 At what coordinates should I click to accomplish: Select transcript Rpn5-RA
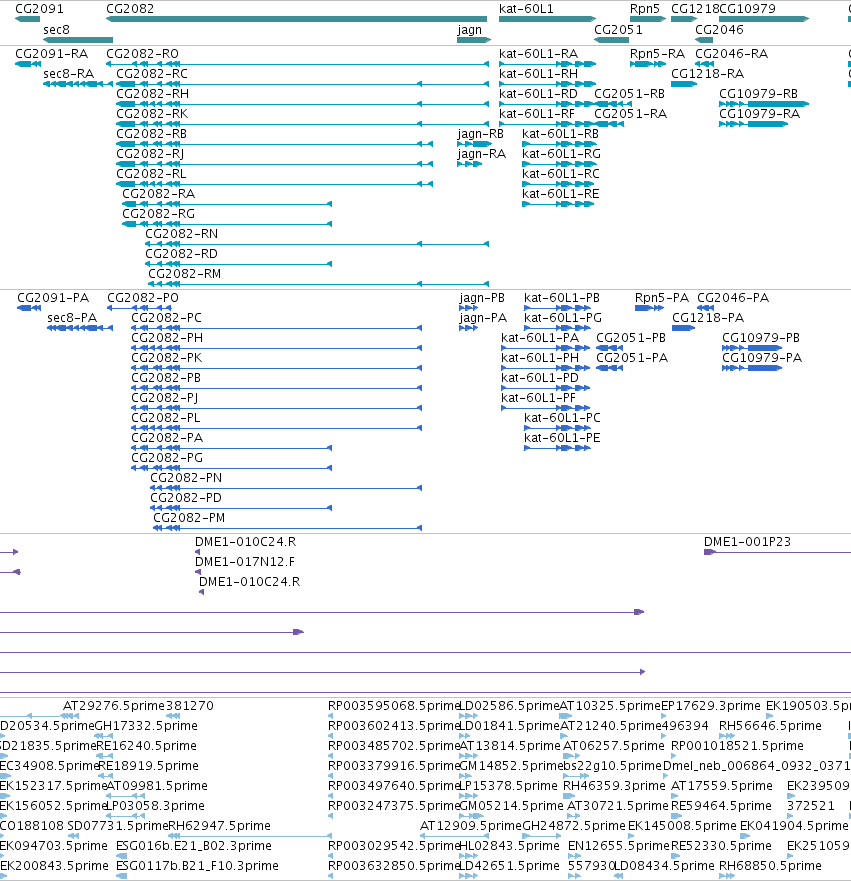coord(657,54)
